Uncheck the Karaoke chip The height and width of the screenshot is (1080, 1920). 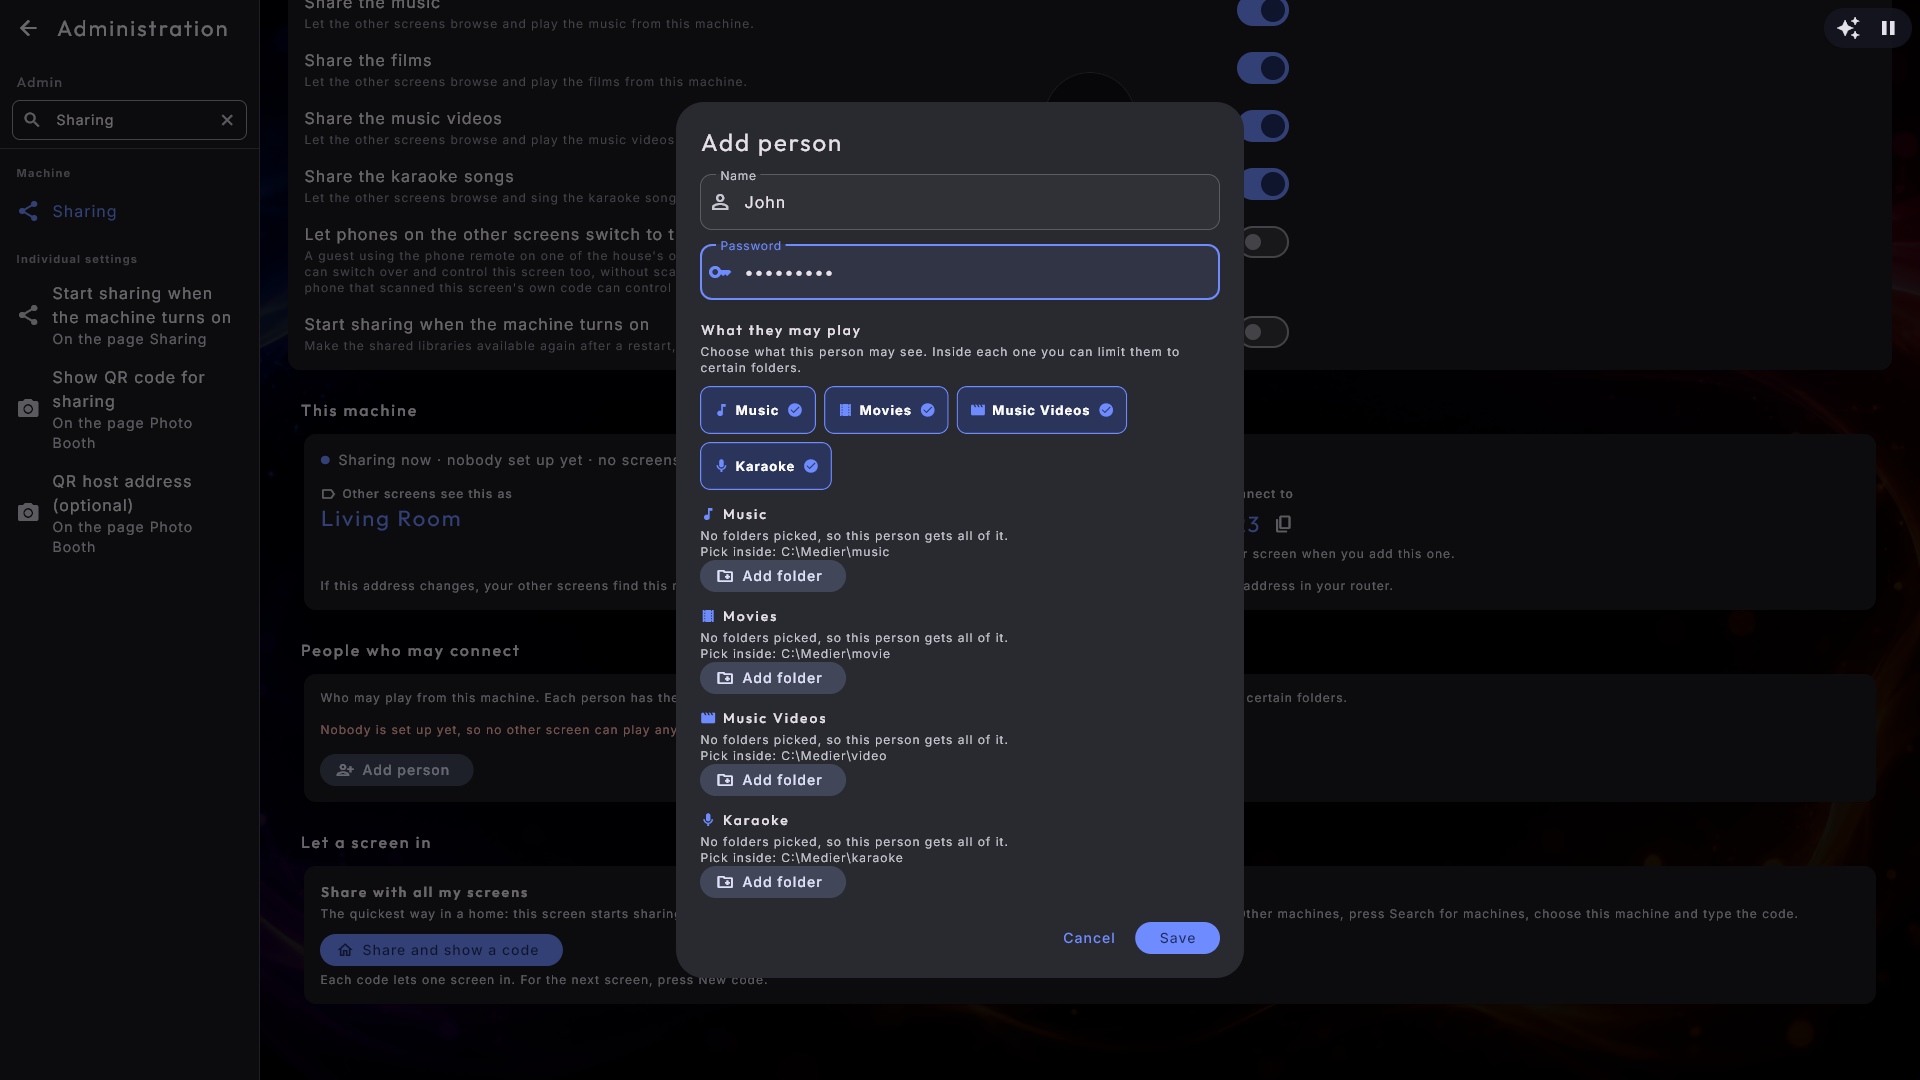click(766, 466)
